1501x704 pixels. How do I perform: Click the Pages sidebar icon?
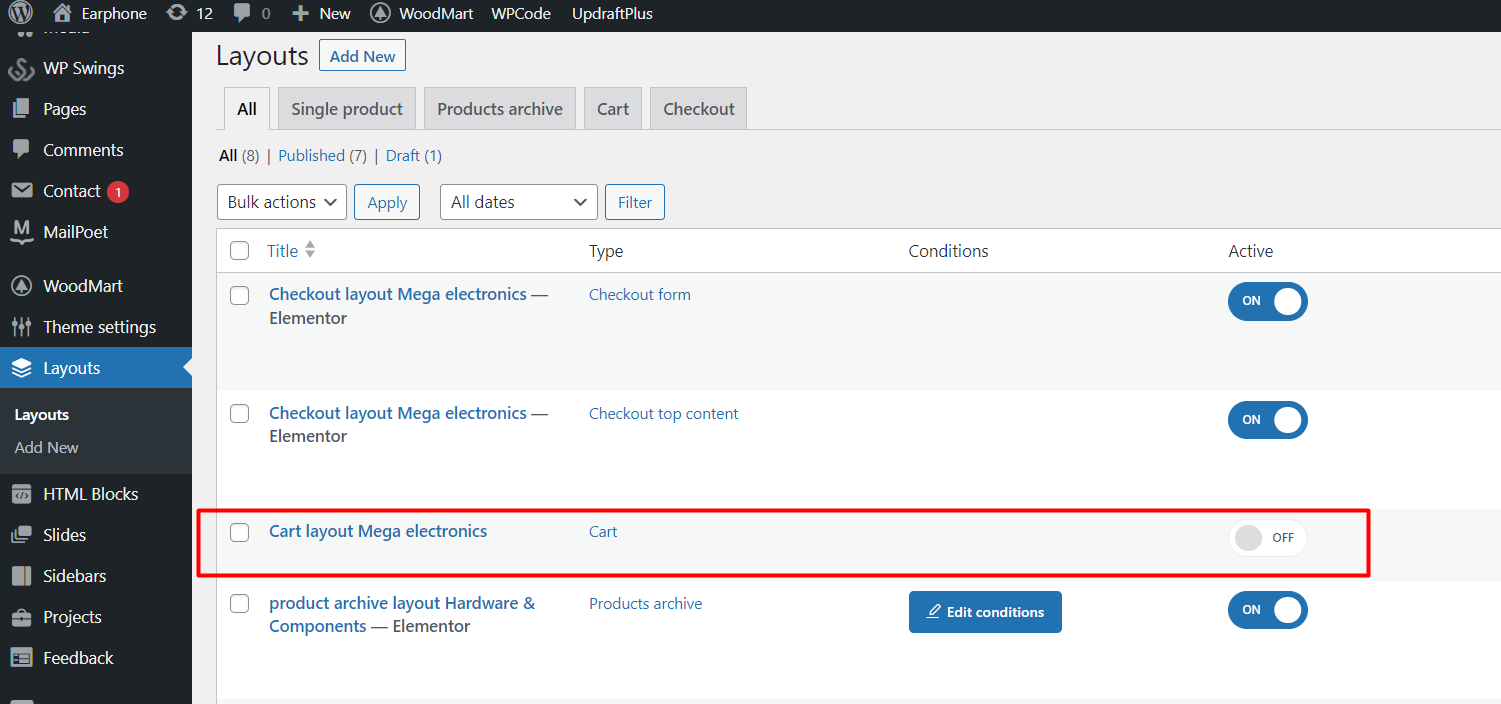point(22,109)
